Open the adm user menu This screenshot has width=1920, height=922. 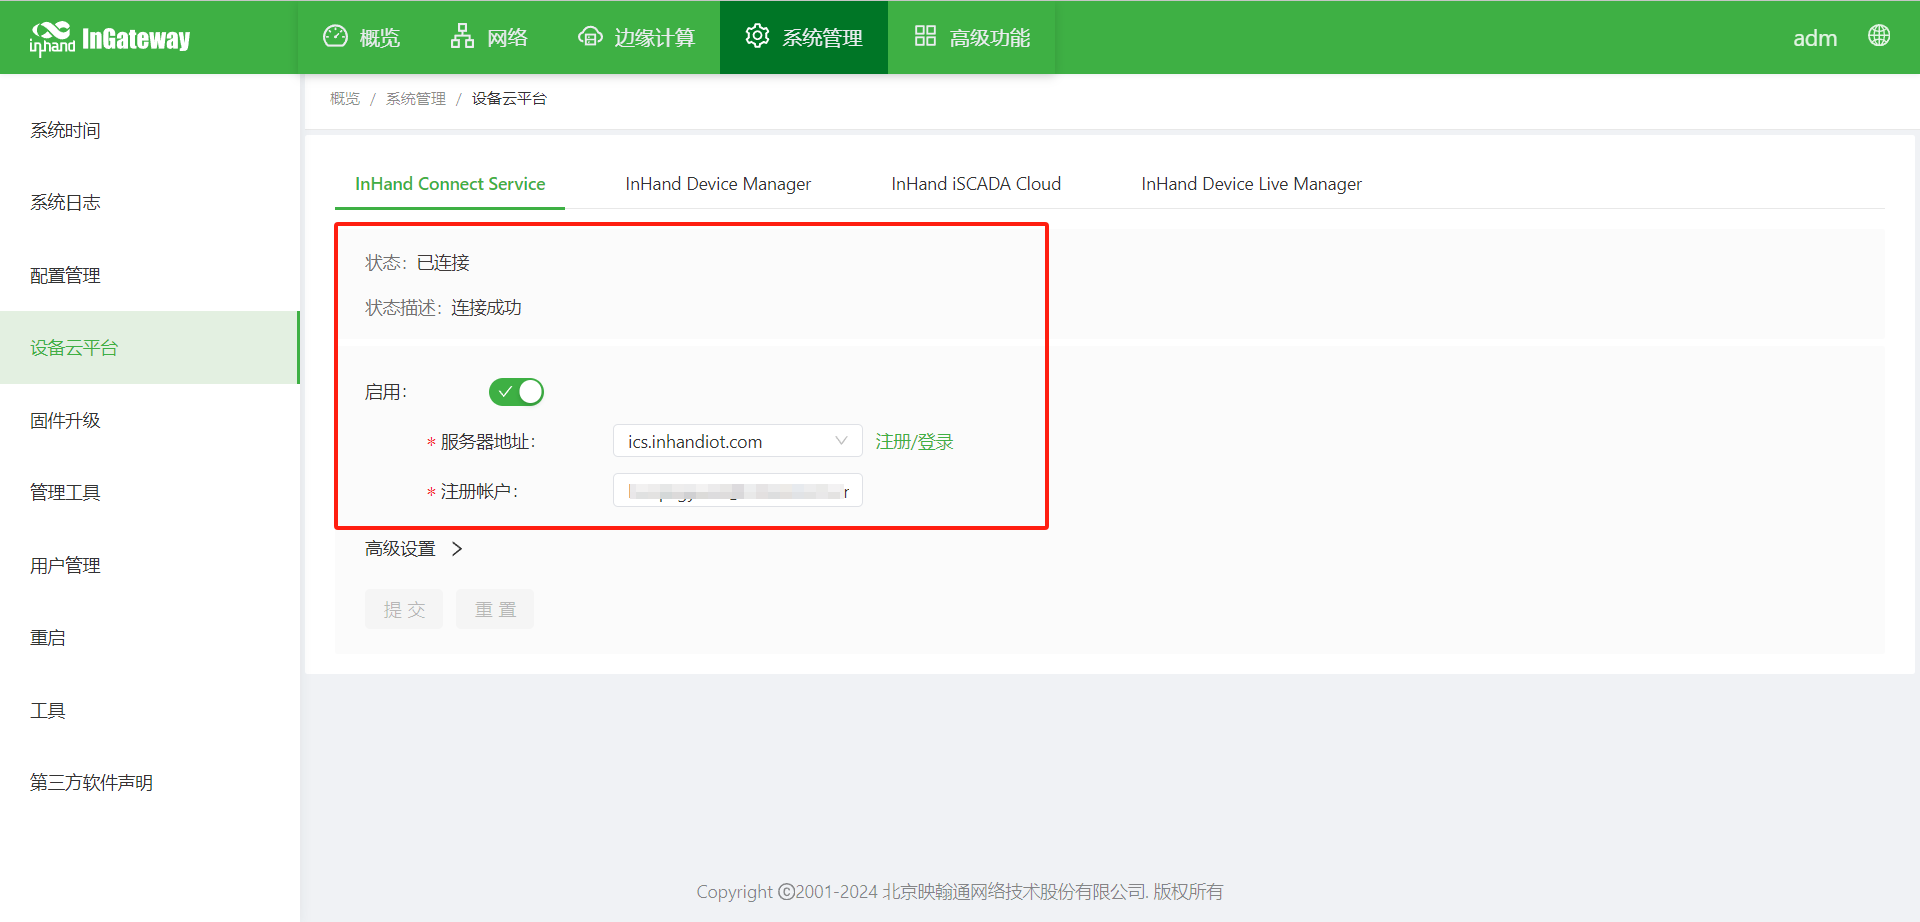point(1815,38)
